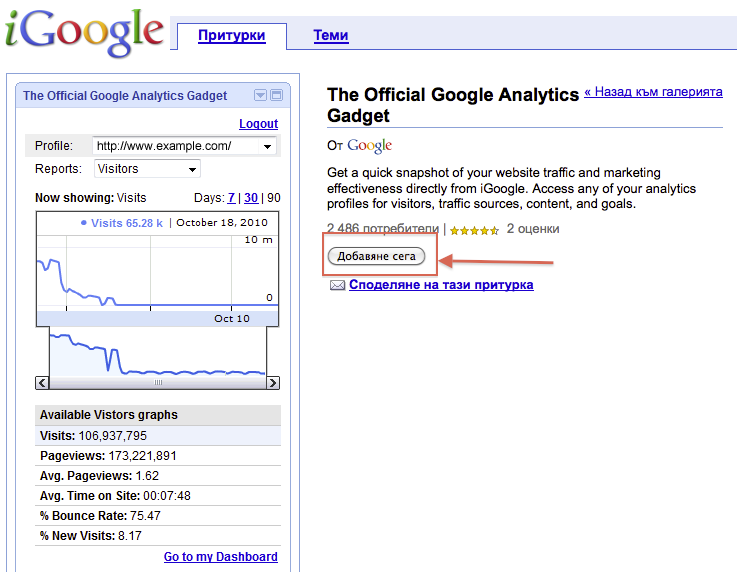
Task: Click the envelope share icon
Action: pos(337,285)
